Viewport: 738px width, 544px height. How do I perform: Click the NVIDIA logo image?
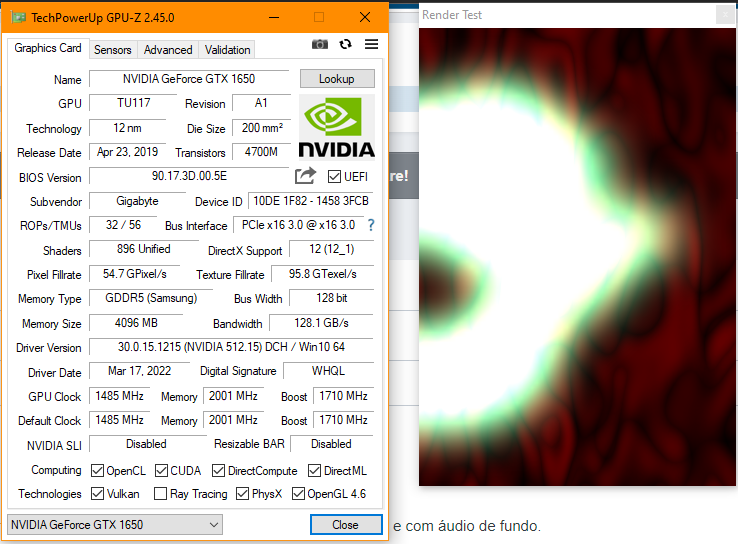pos(337,127)
